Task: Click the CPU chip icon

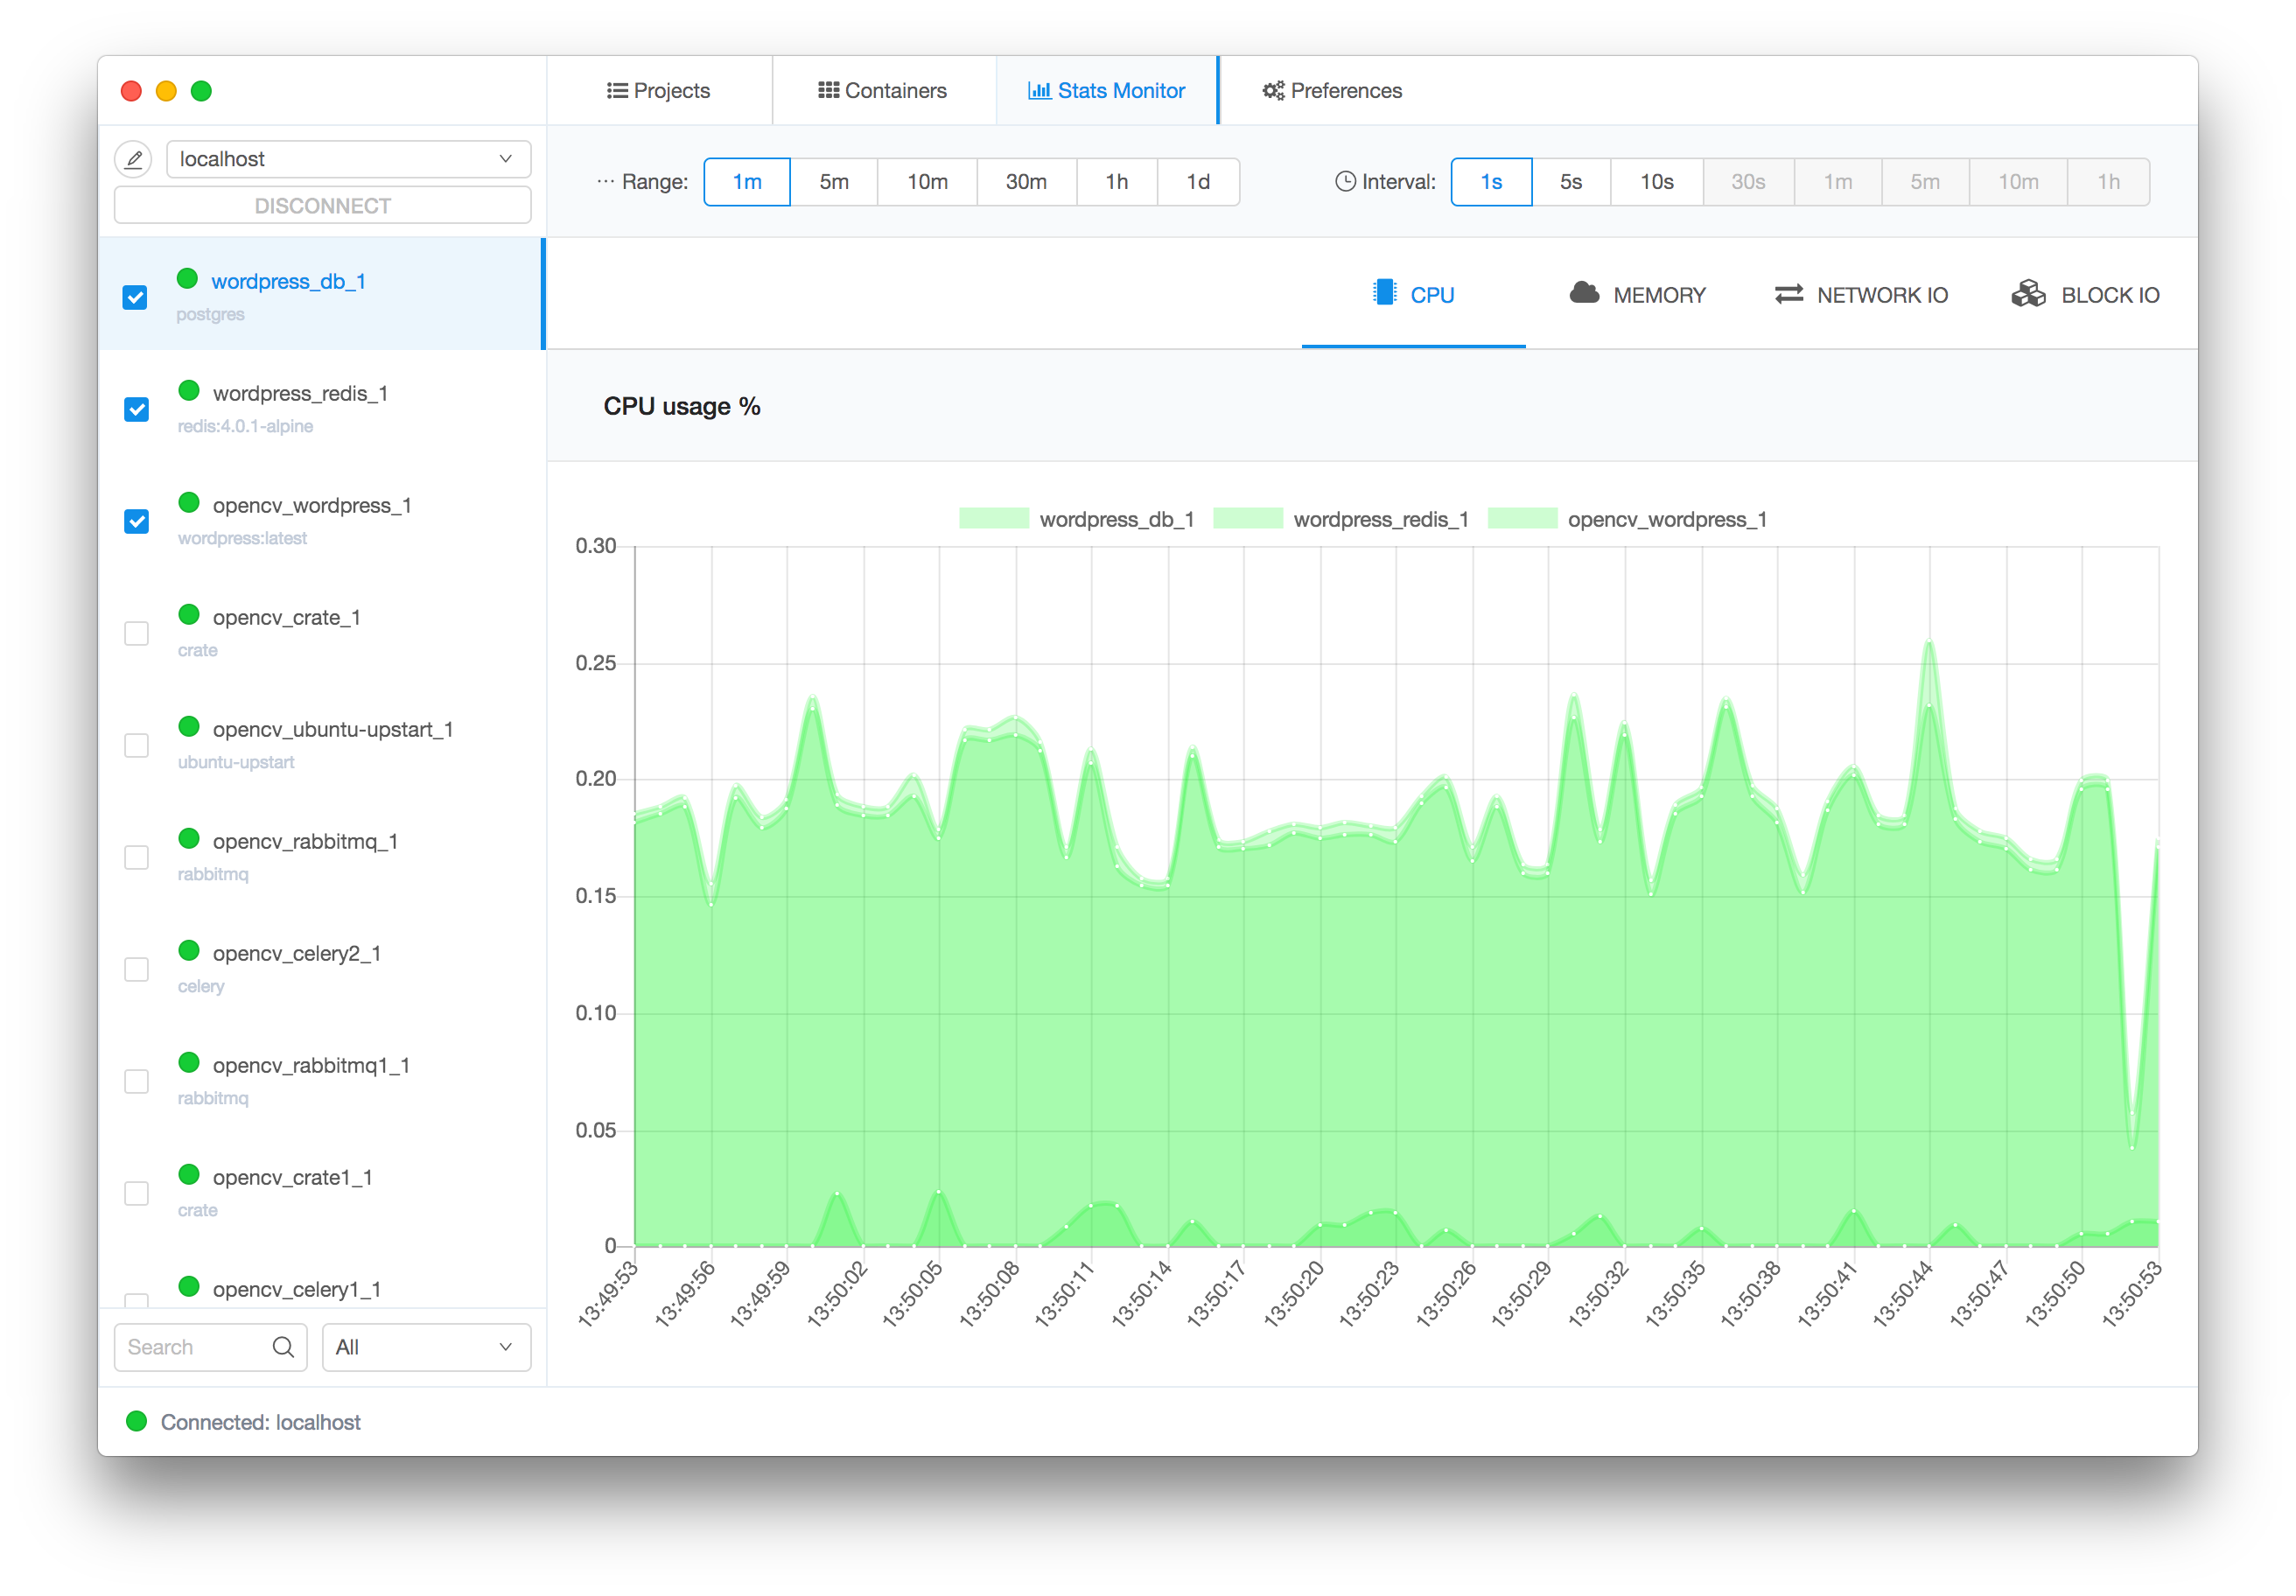Action: tap(1384, 293)
